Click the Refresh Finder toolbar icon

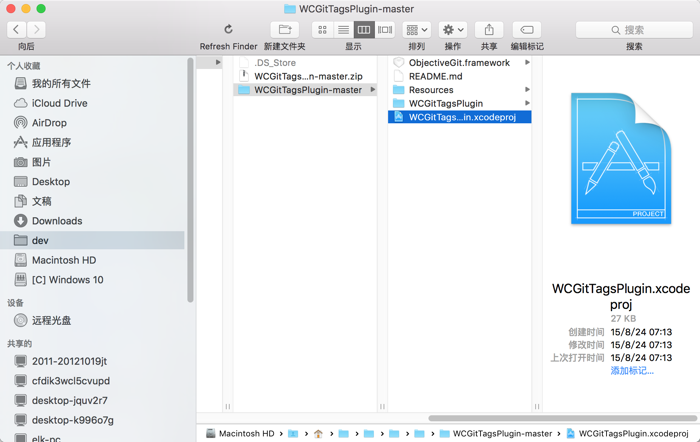click(228, 29)
